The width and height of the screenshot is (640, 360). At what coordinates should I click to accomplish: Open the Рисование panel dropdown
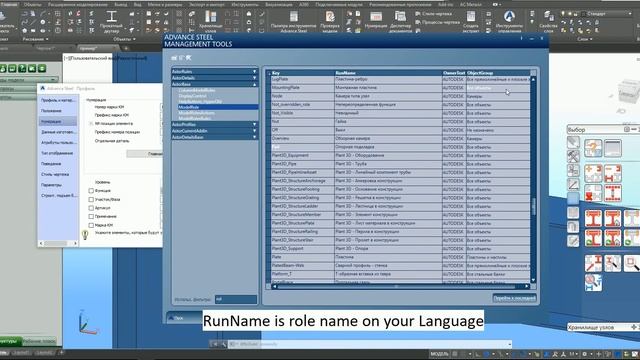pos(36,39)
